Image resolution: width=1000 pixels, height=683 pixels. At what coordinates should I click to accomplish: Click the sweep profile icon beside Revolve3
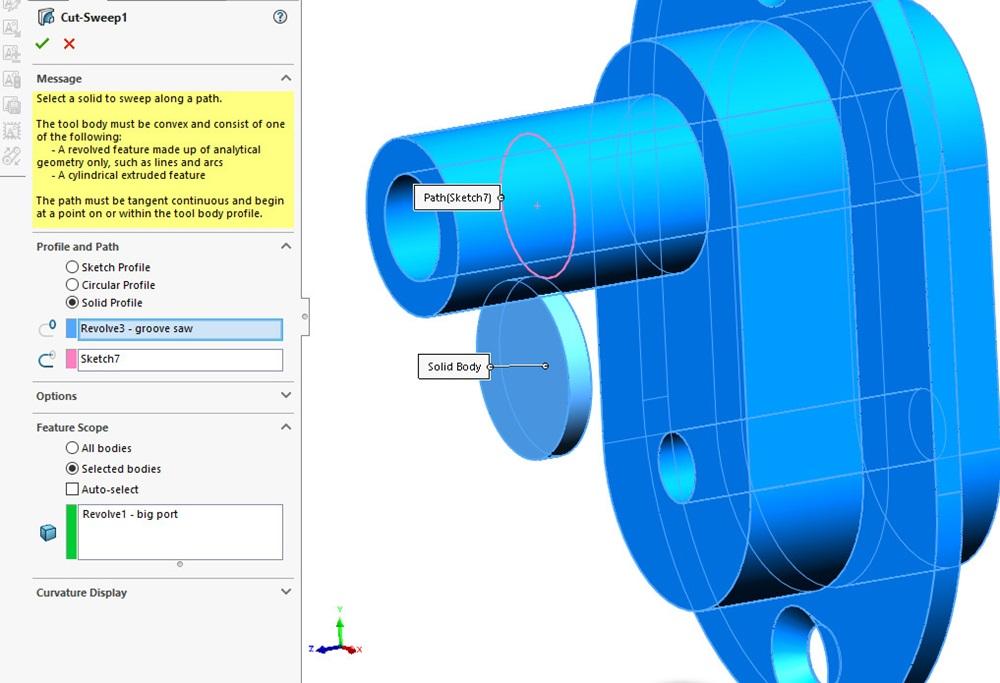[x=47, y=328]
